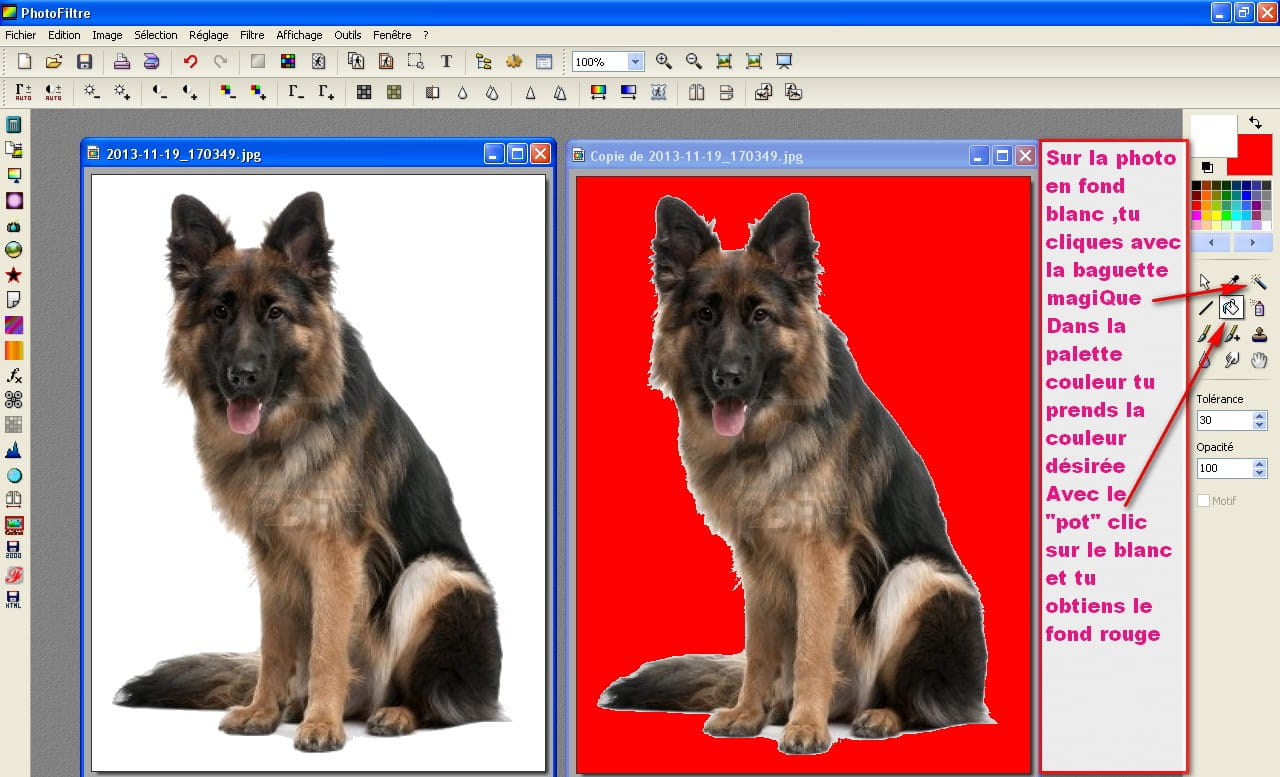Convert image to grayscale with the gray grid icon
The height and width of the screenshot is (777, 1280).
click(364, 92)
